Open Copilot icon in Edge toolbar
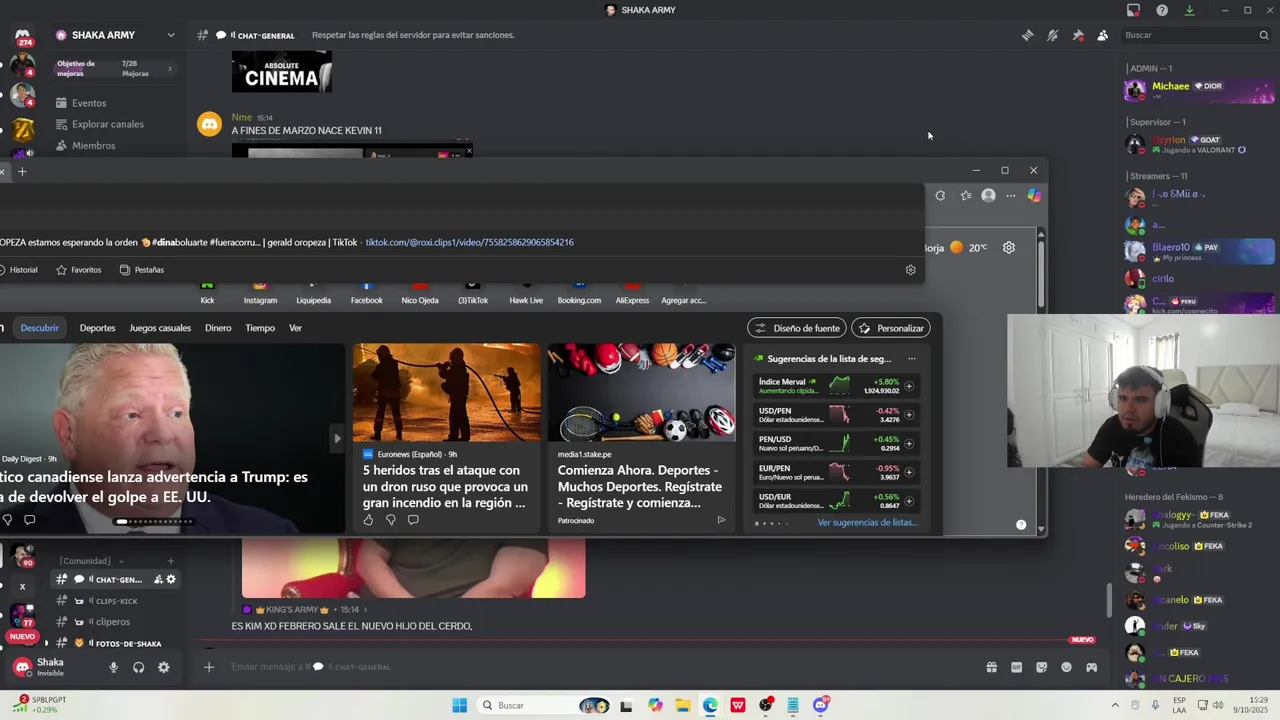The width and height of the screenshot is (1280, 720). 1034,196
